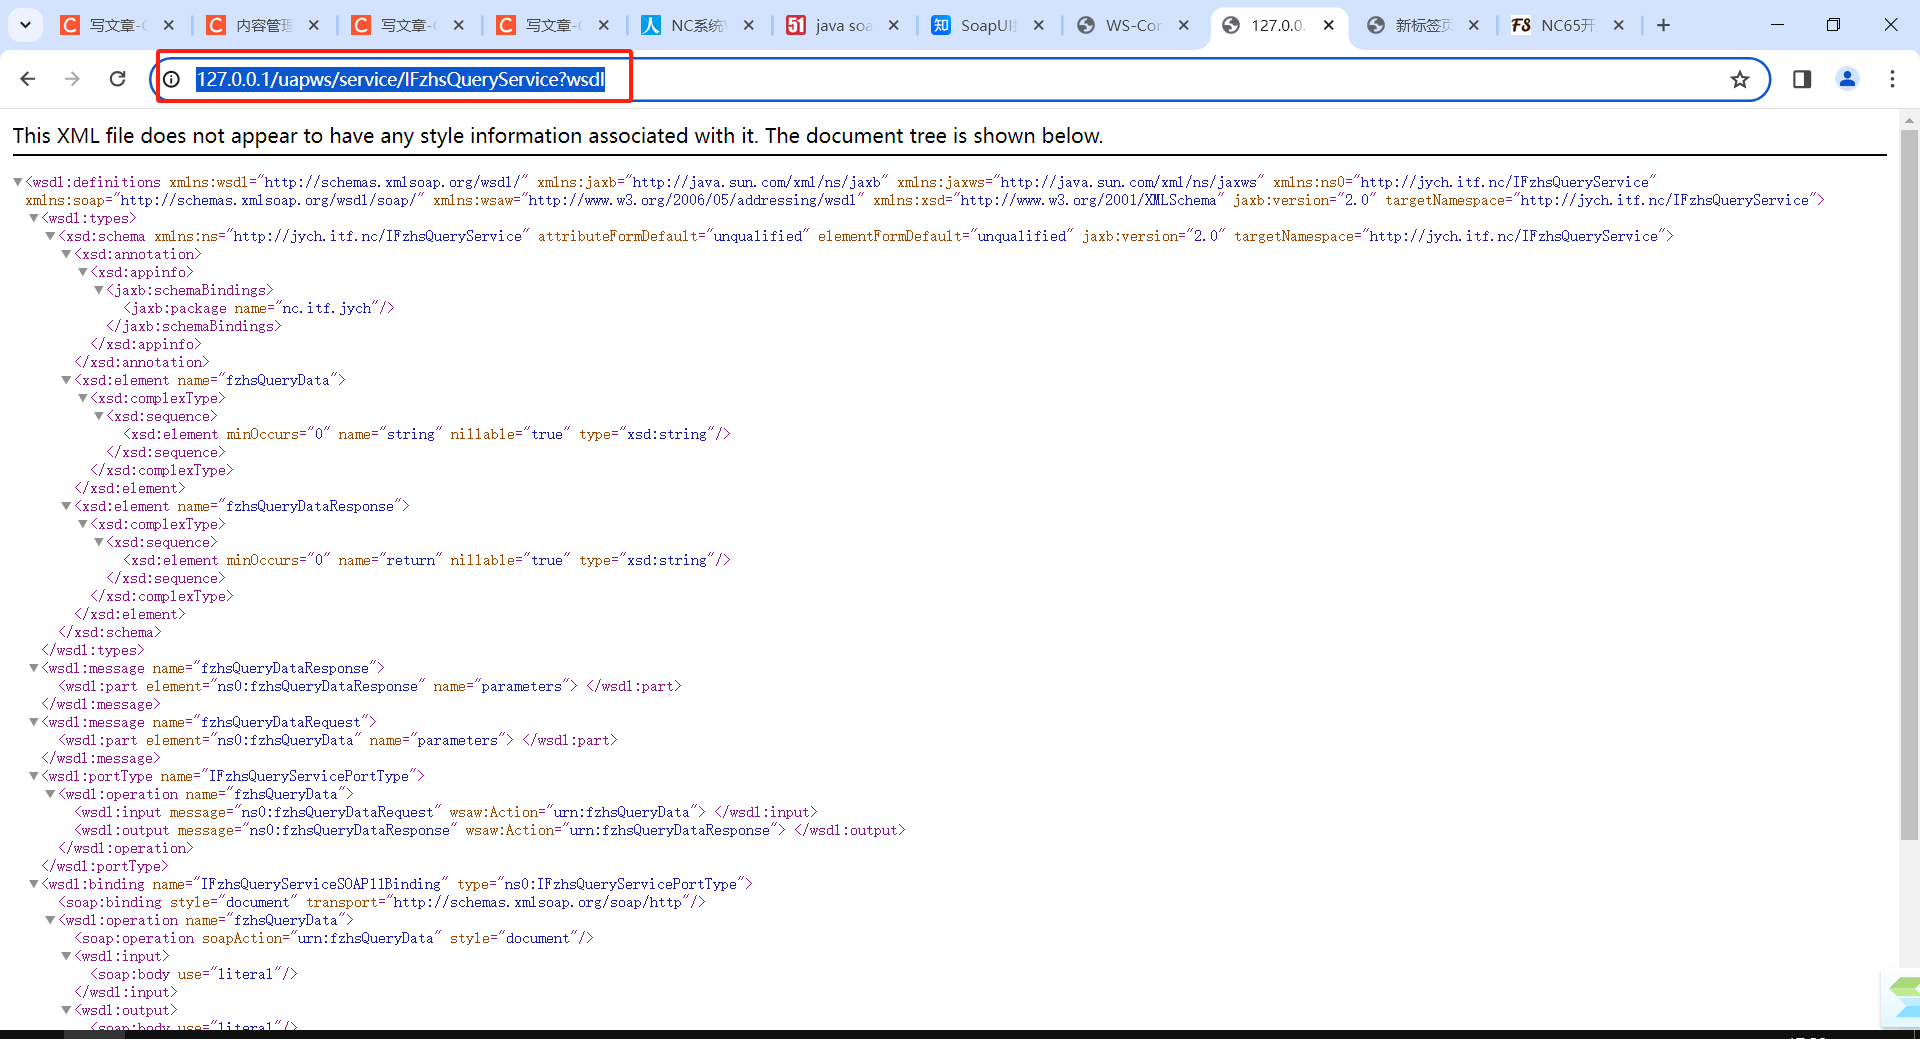The image size is (1920, 1039).
Task: Close the NC65开 tab
Action: (x=1619, y=25)
